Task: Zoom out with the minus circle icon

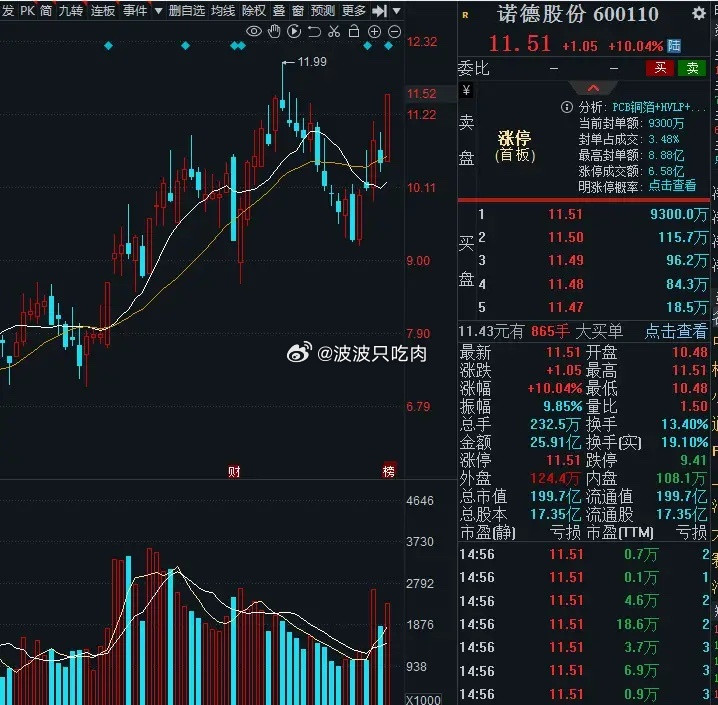Action: [394, 32]
